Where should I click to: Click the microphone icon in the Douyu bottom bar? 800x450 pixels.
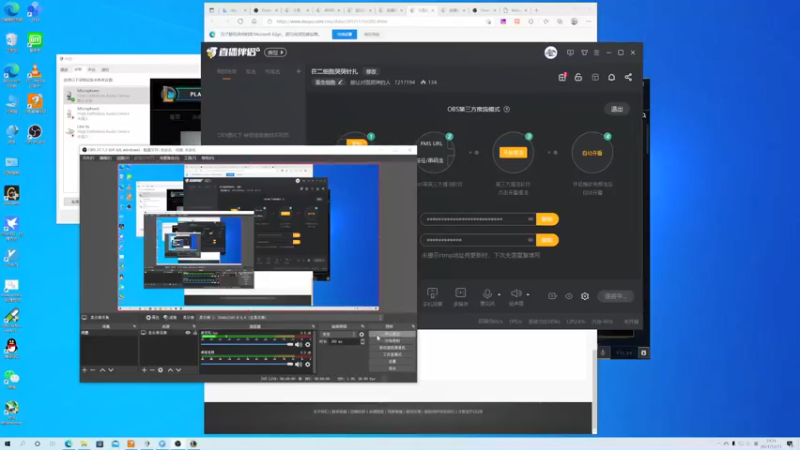(487, 294)
